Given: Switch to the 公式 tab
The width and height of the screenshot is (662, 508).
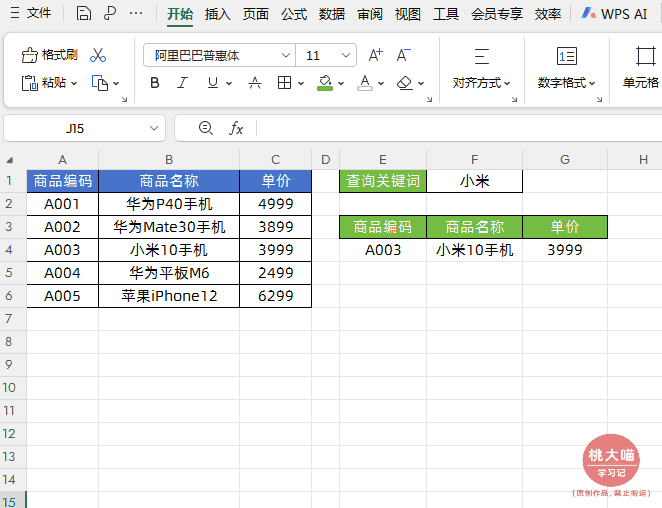Looking at the screenshot, I should pos(294,14).
